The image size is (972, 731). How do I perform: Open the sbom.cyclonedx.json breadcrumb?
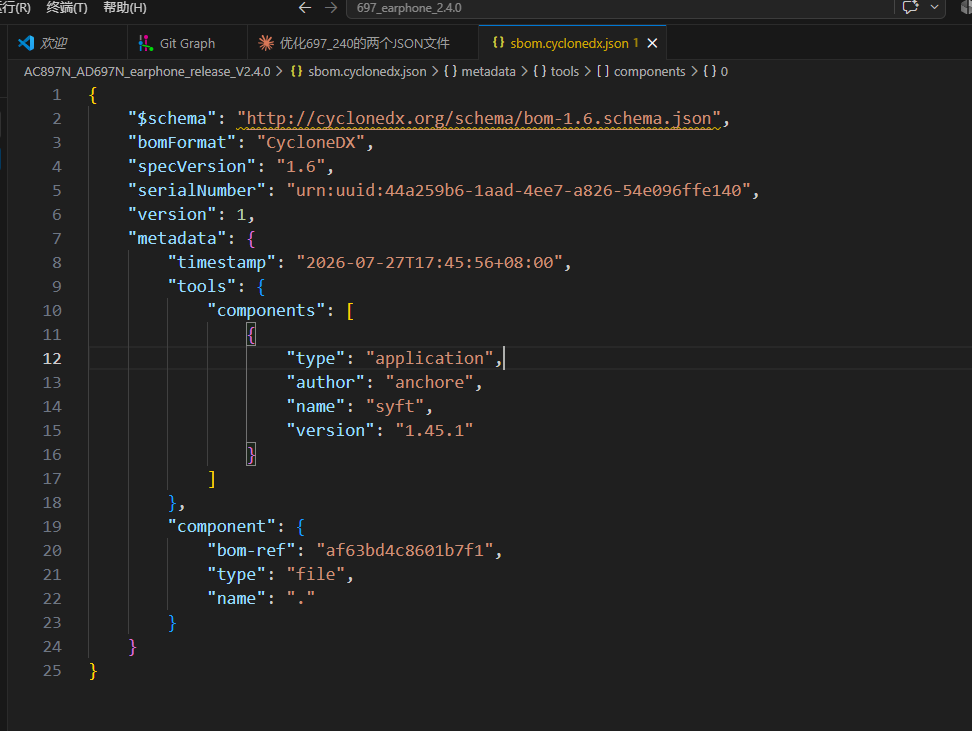click(x=367, y=71)
